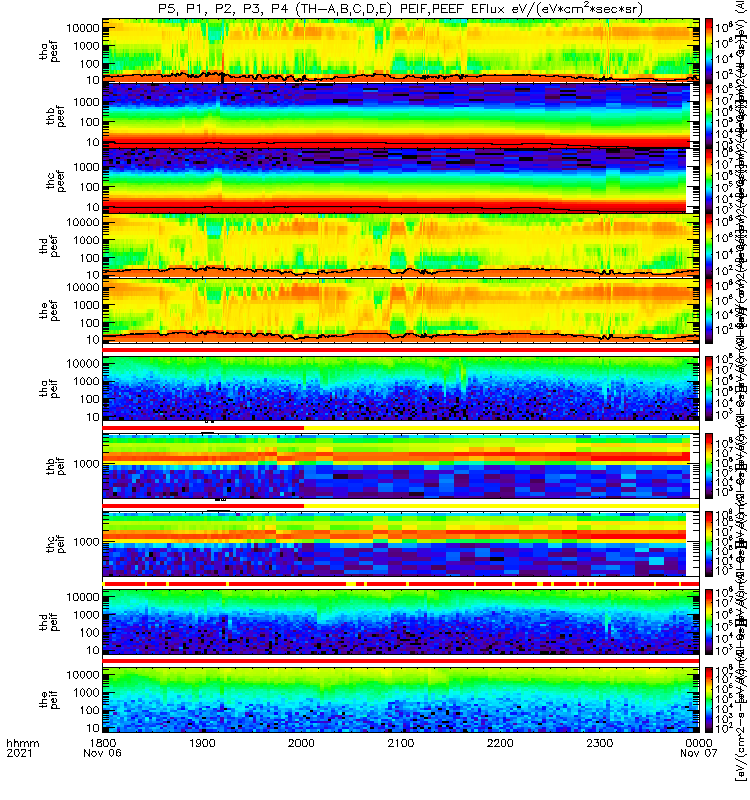Select the 'the peef' panel label
Image resolution: width=750 pixels, height=800 pixels.
point(49,311)
